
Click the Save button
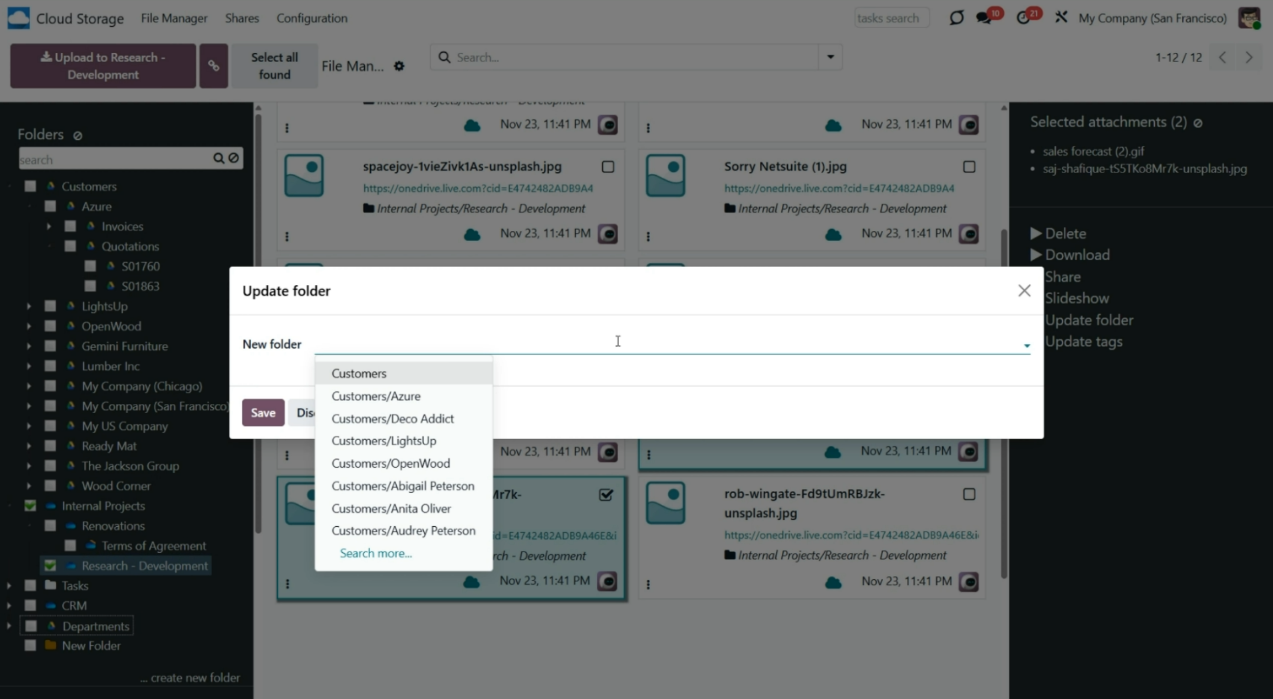(x=263, y=413)
